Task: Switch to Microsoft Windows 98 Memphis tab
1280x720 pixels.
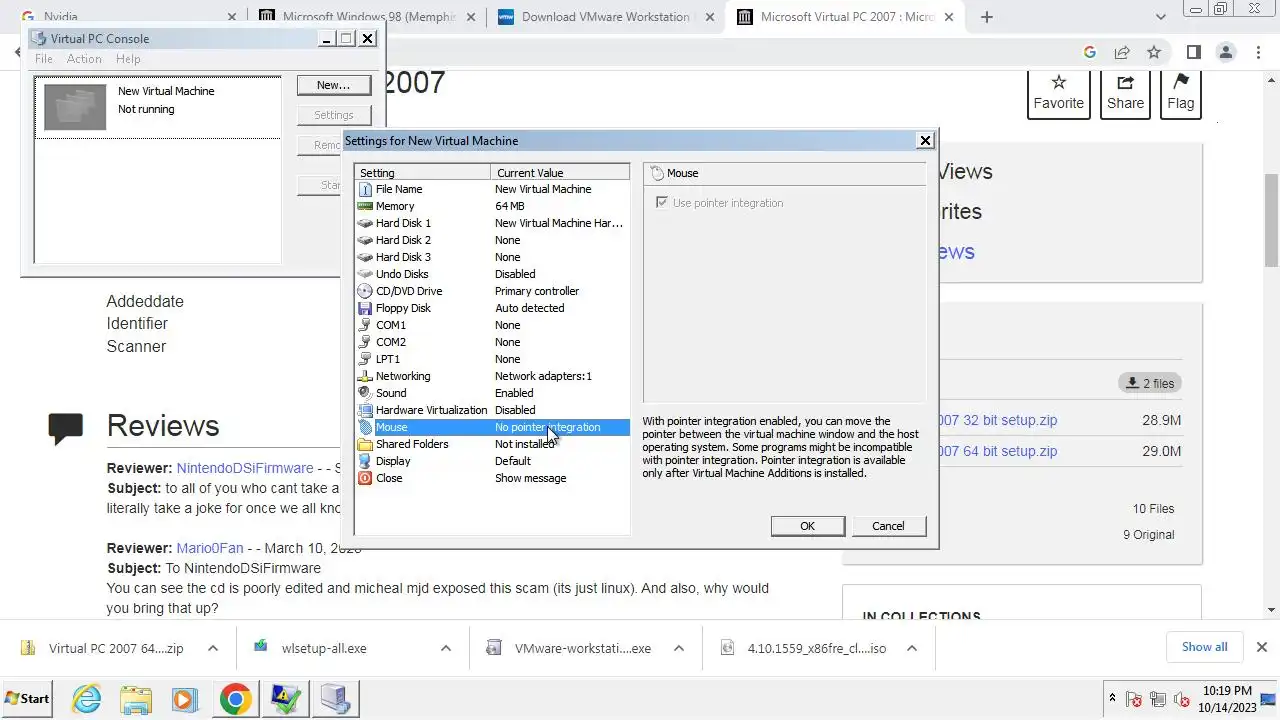Action: (368, 17)
